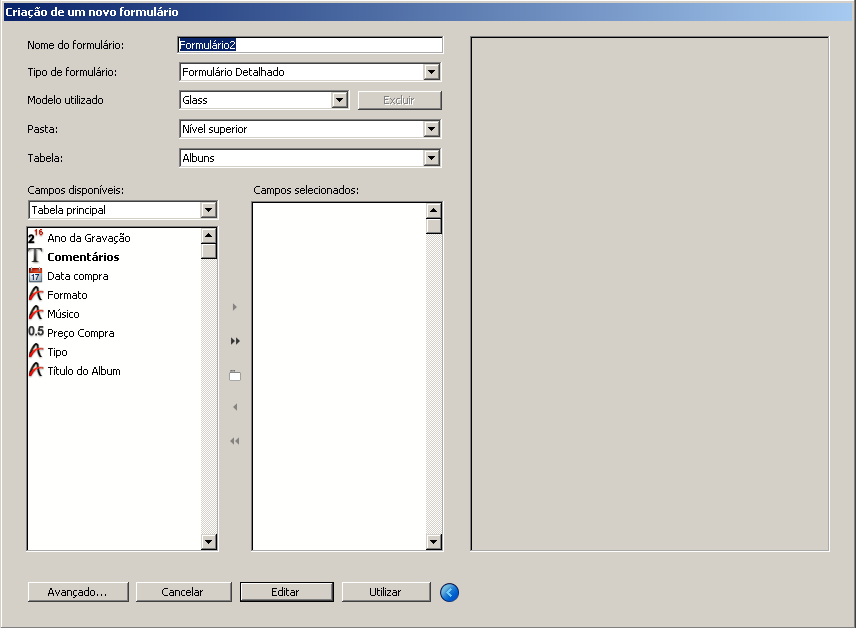Click the folder icon between field lists
The width and height of the screenshot is (856, 628).
(235, 375)
